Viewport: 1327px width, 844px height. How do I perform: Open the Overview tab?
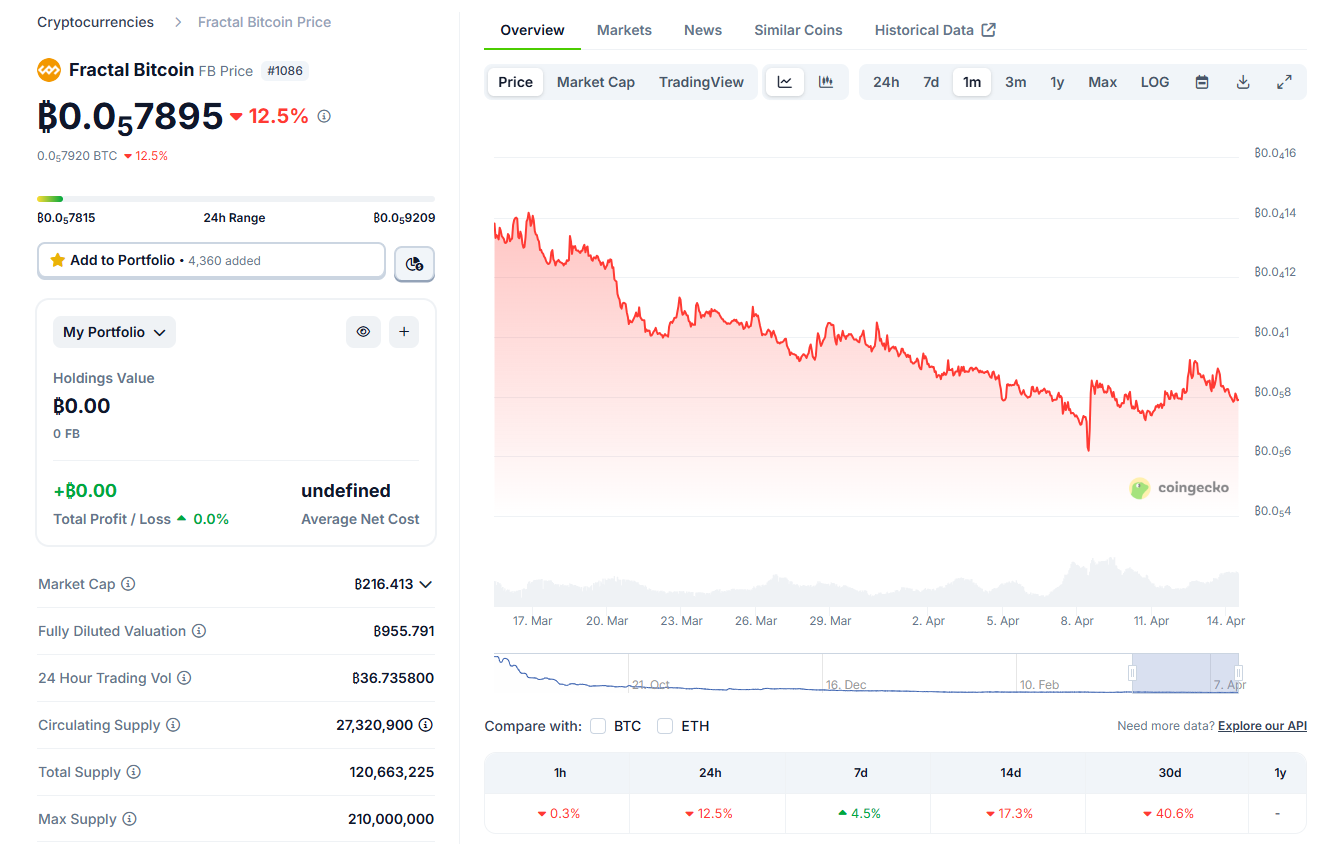[532, 30]
